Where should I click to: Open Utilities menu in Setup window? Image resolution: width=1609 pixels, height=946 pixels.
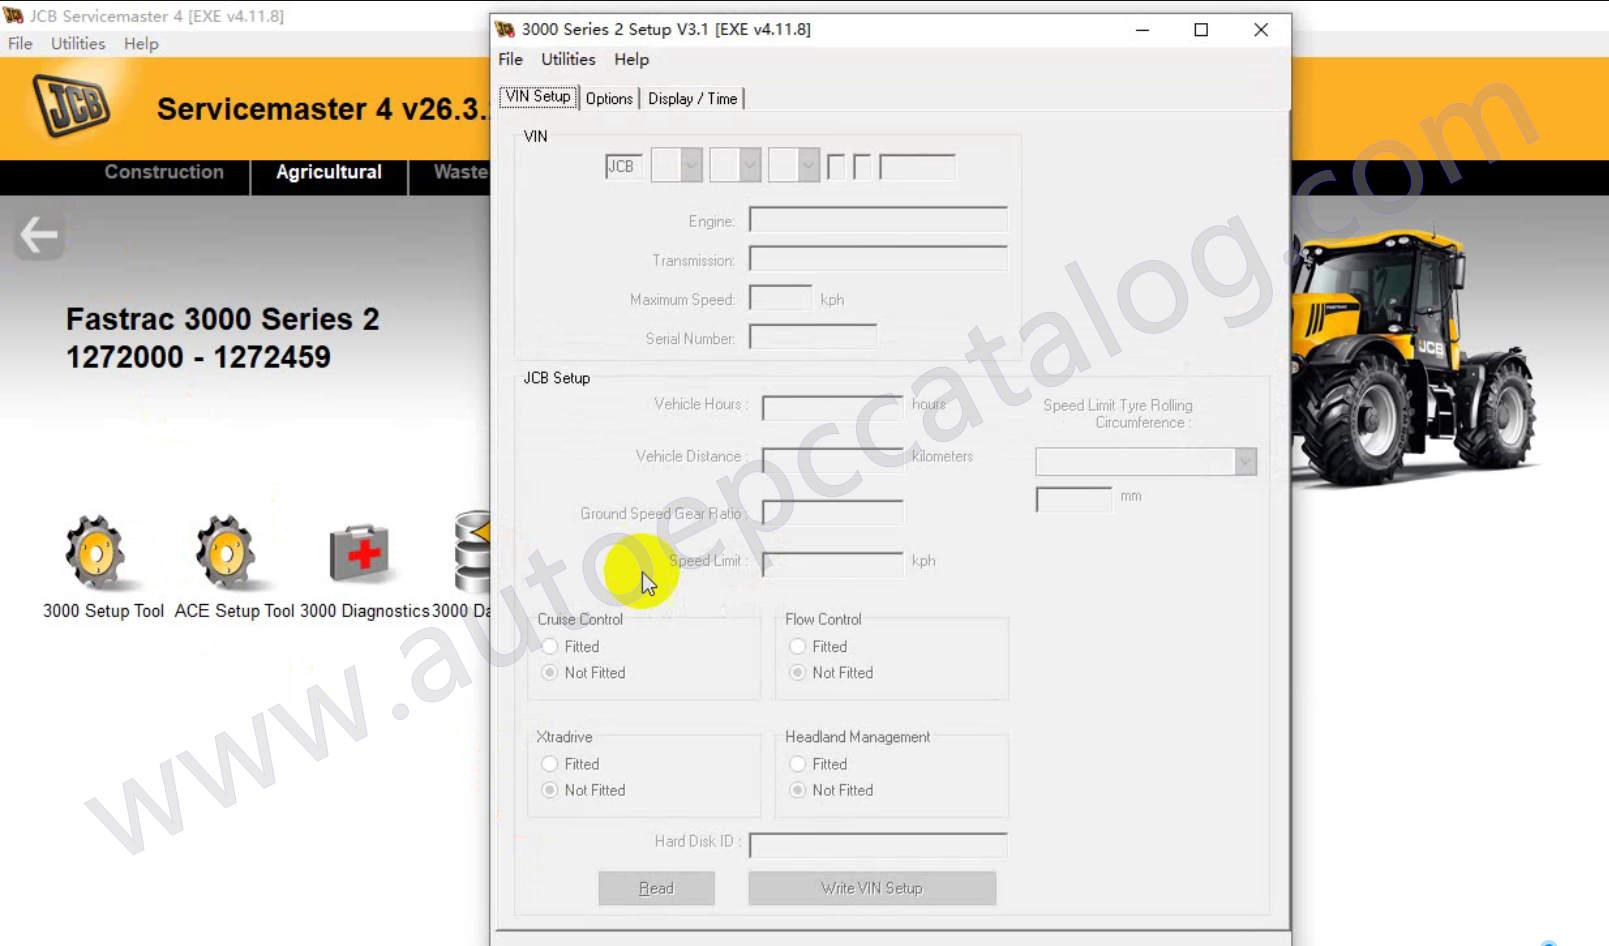568,59
